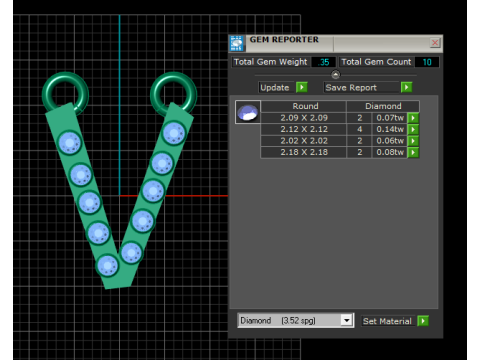The height and width of the screenshot is (360, 480).
Task: Click the green arrow next to Save Report
Action: tap(406, 87)
